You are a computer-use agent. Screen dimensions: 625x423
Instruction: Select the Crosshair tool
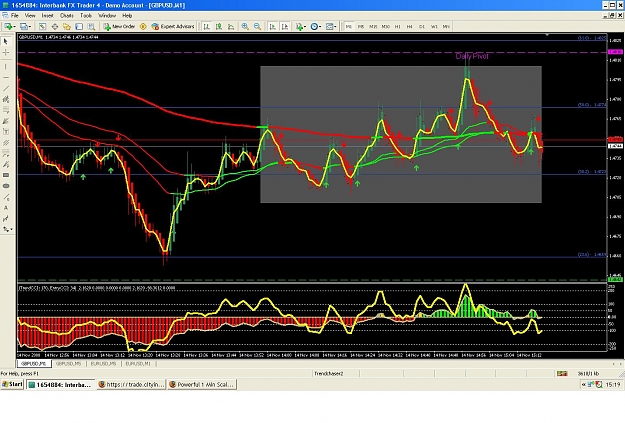point(6,52)
